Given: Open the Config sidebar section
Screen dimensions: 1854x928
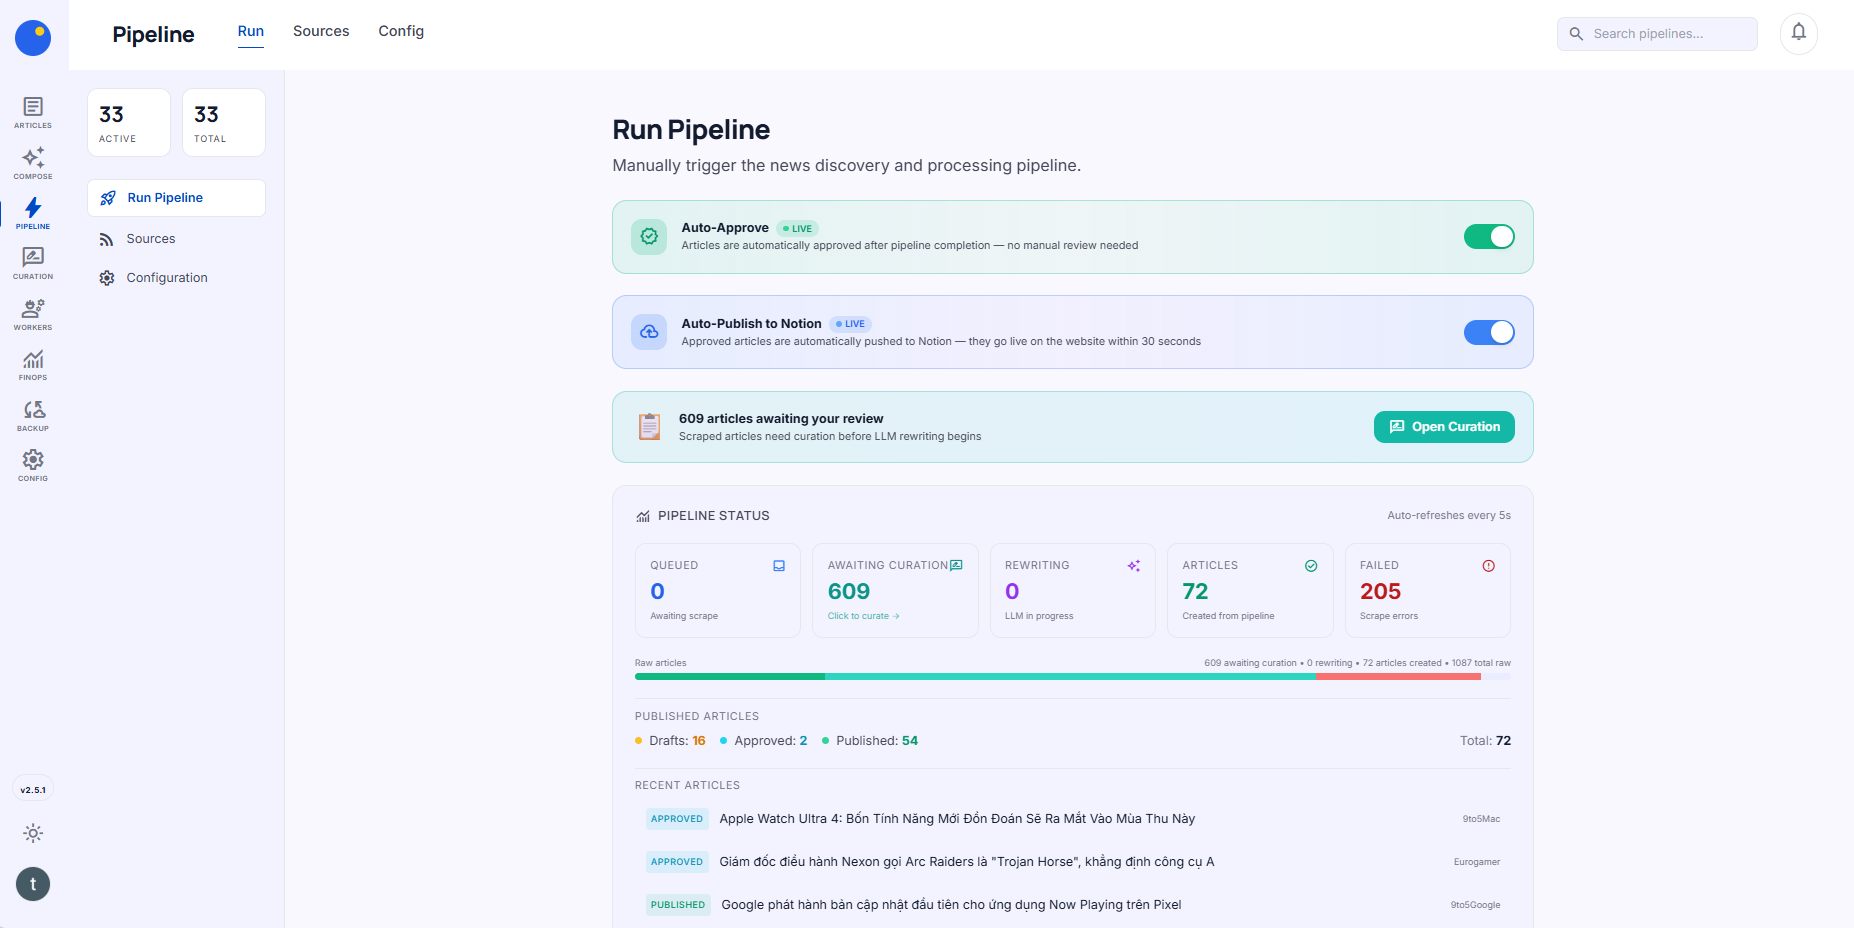Looking at the screenshot, I should click(33, 464).
